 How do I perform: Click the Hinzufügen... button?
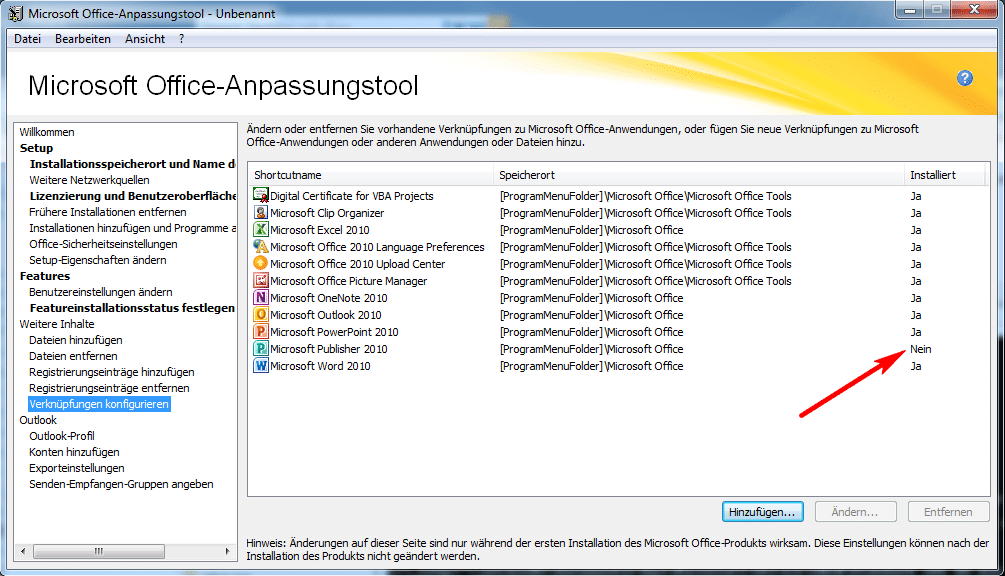pyautogui.click(x=762, y=512)
